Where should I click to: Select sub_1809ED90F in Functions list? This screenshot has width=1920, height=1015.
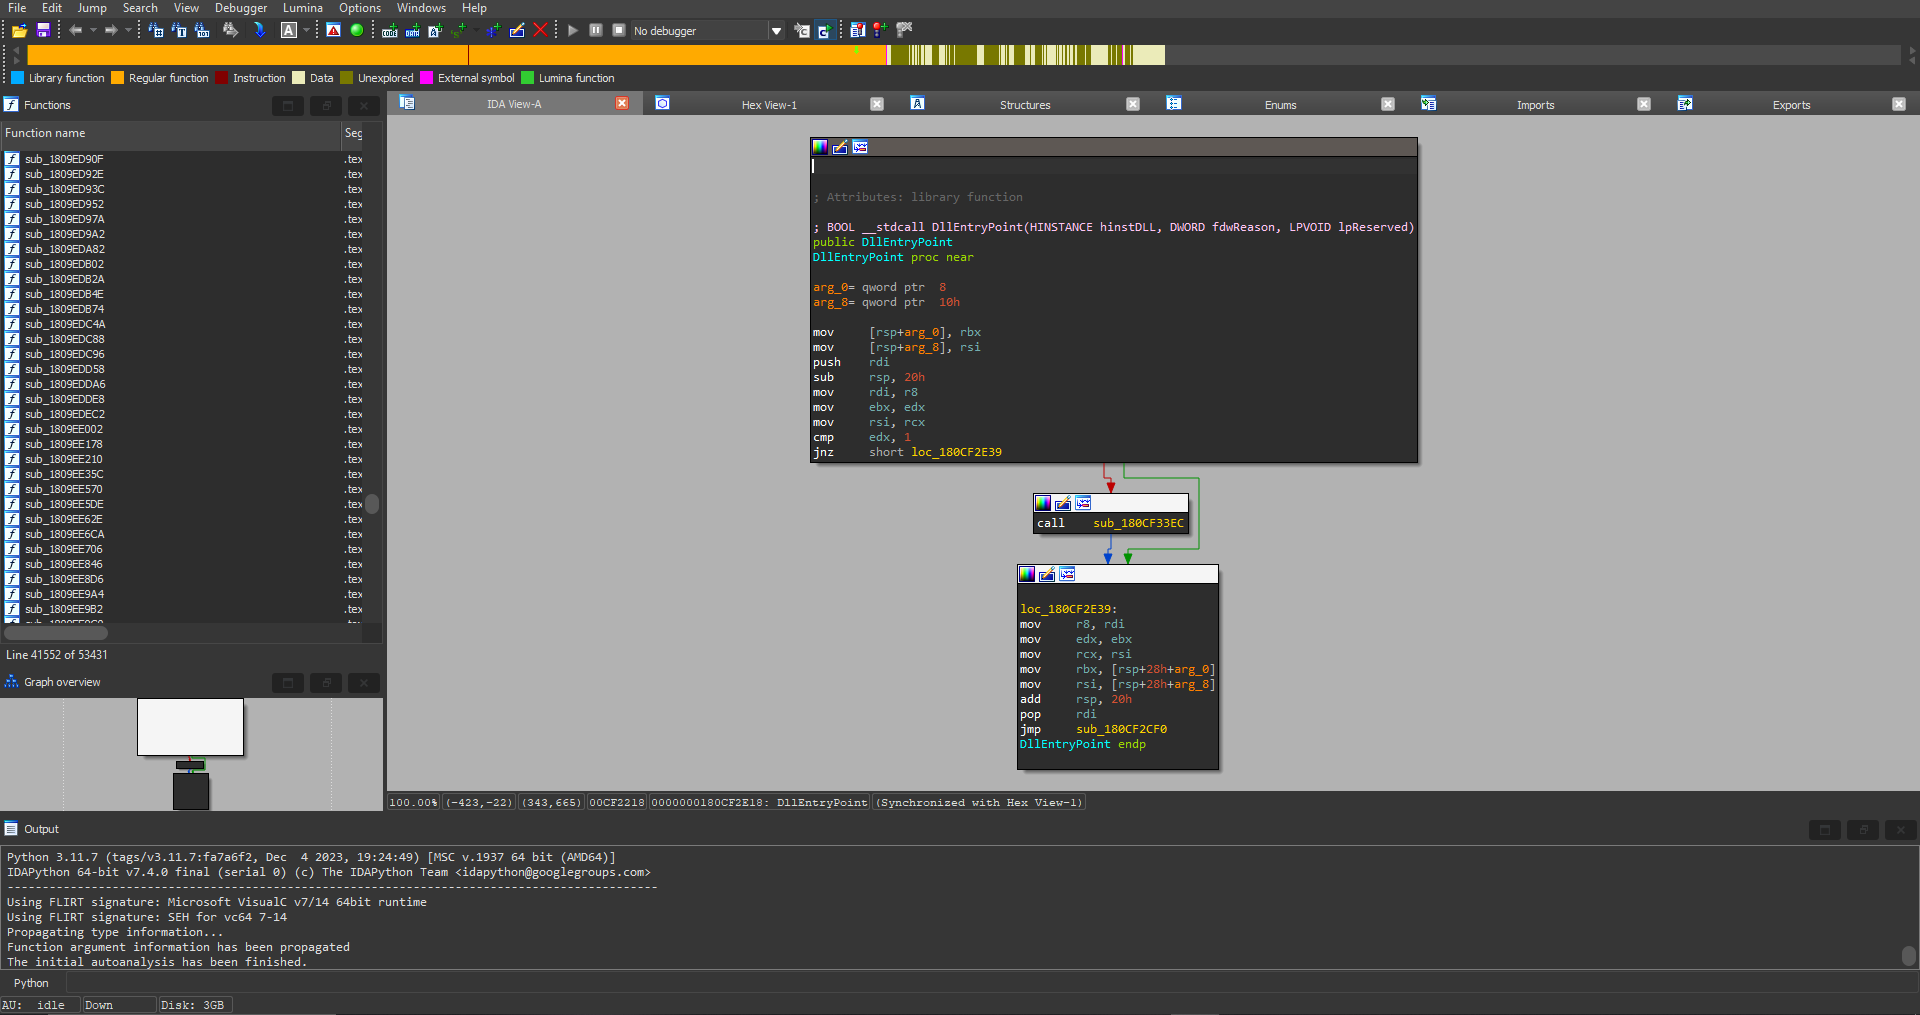tap(64, 159)
